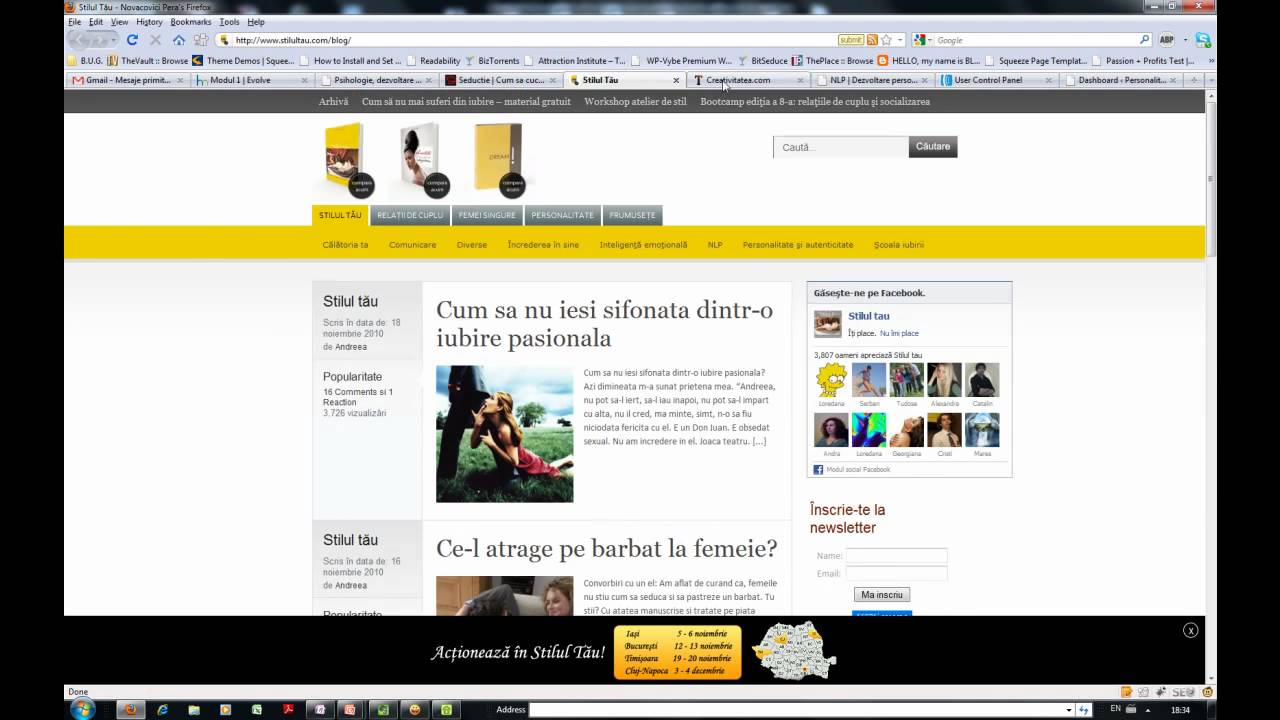This screenshot has width=1280, height=720.
Task: Click the first yellow book cover thumbnail
Action: click(346, 160)
